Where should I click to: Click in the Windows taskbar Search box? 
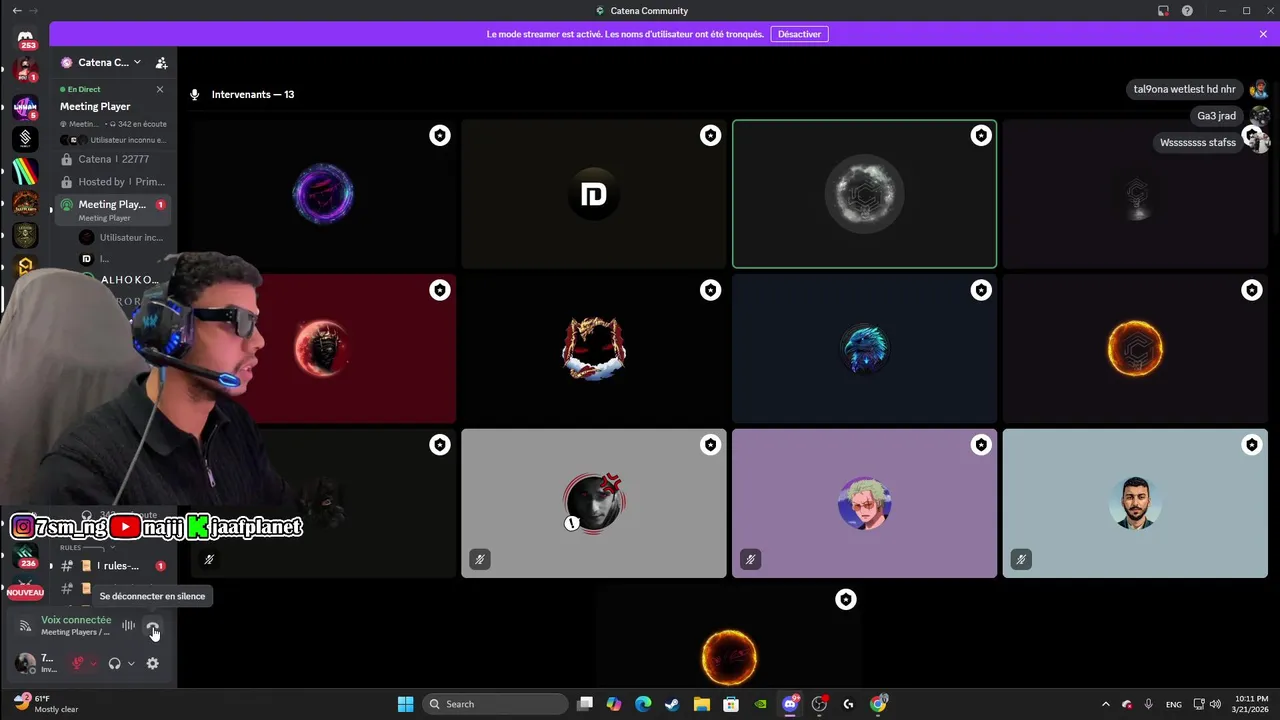tap(495, 704)
